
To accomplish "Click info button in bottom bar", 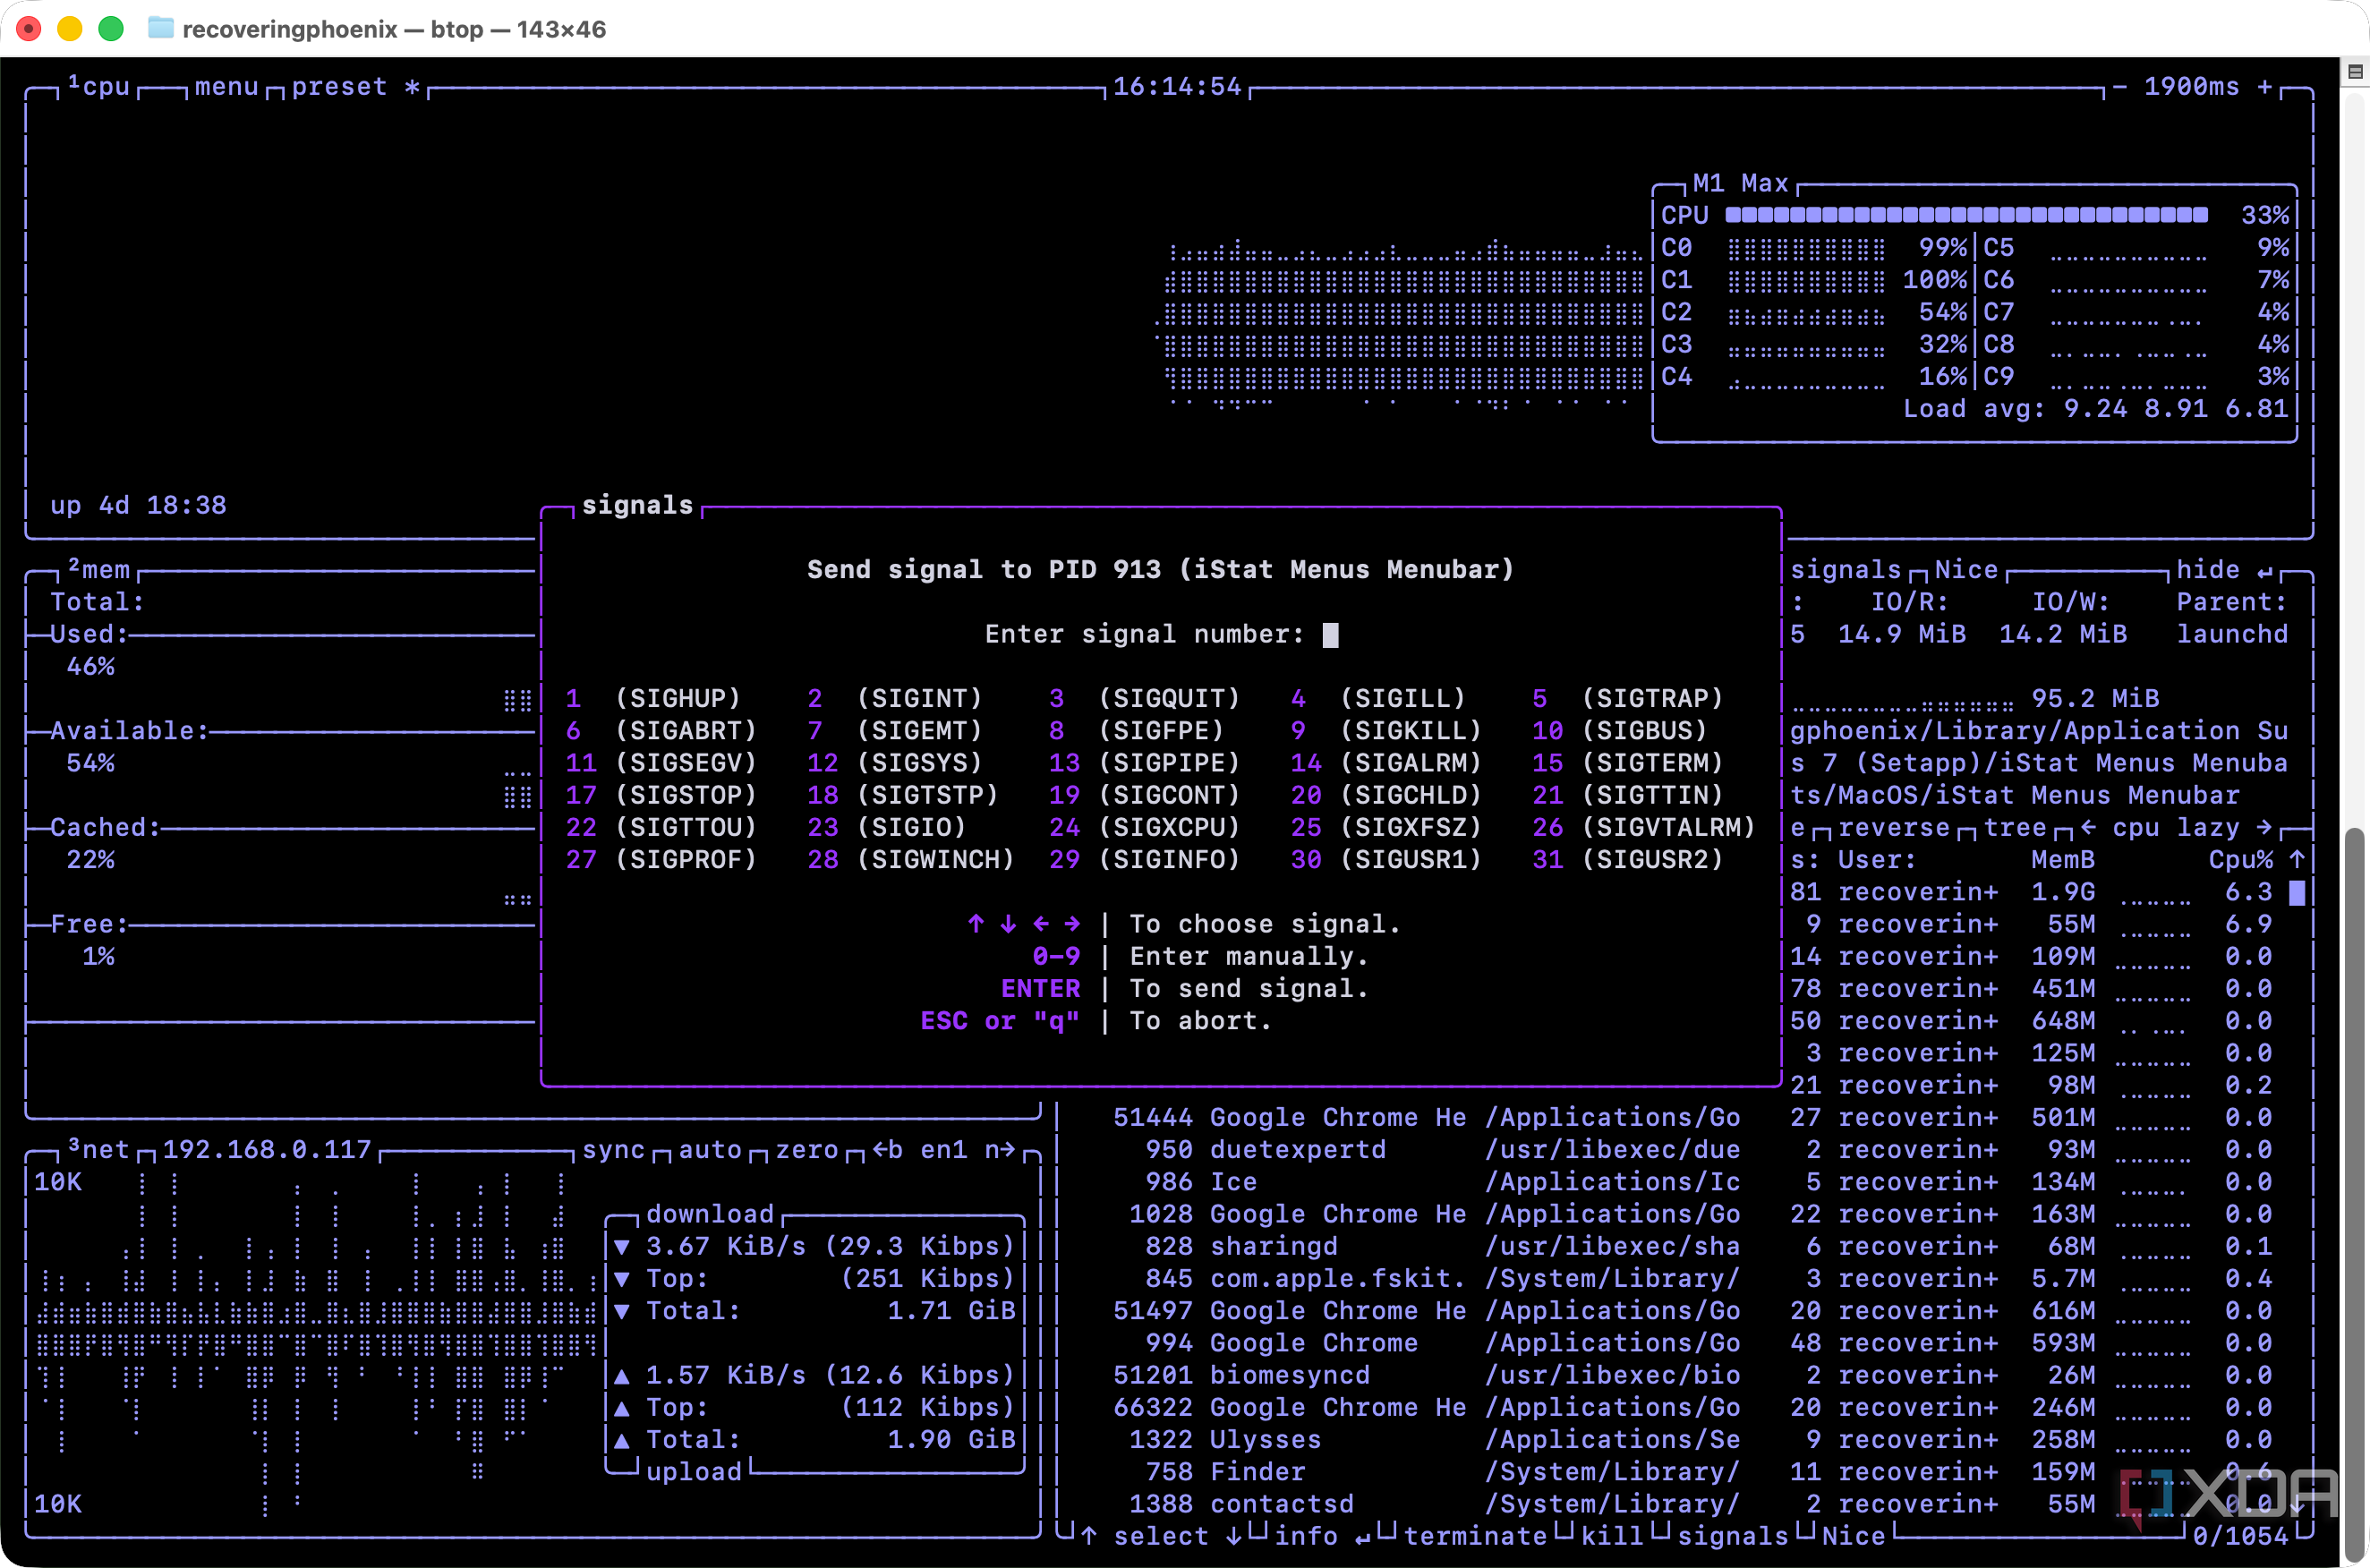I will (x=1306, y=1536).
